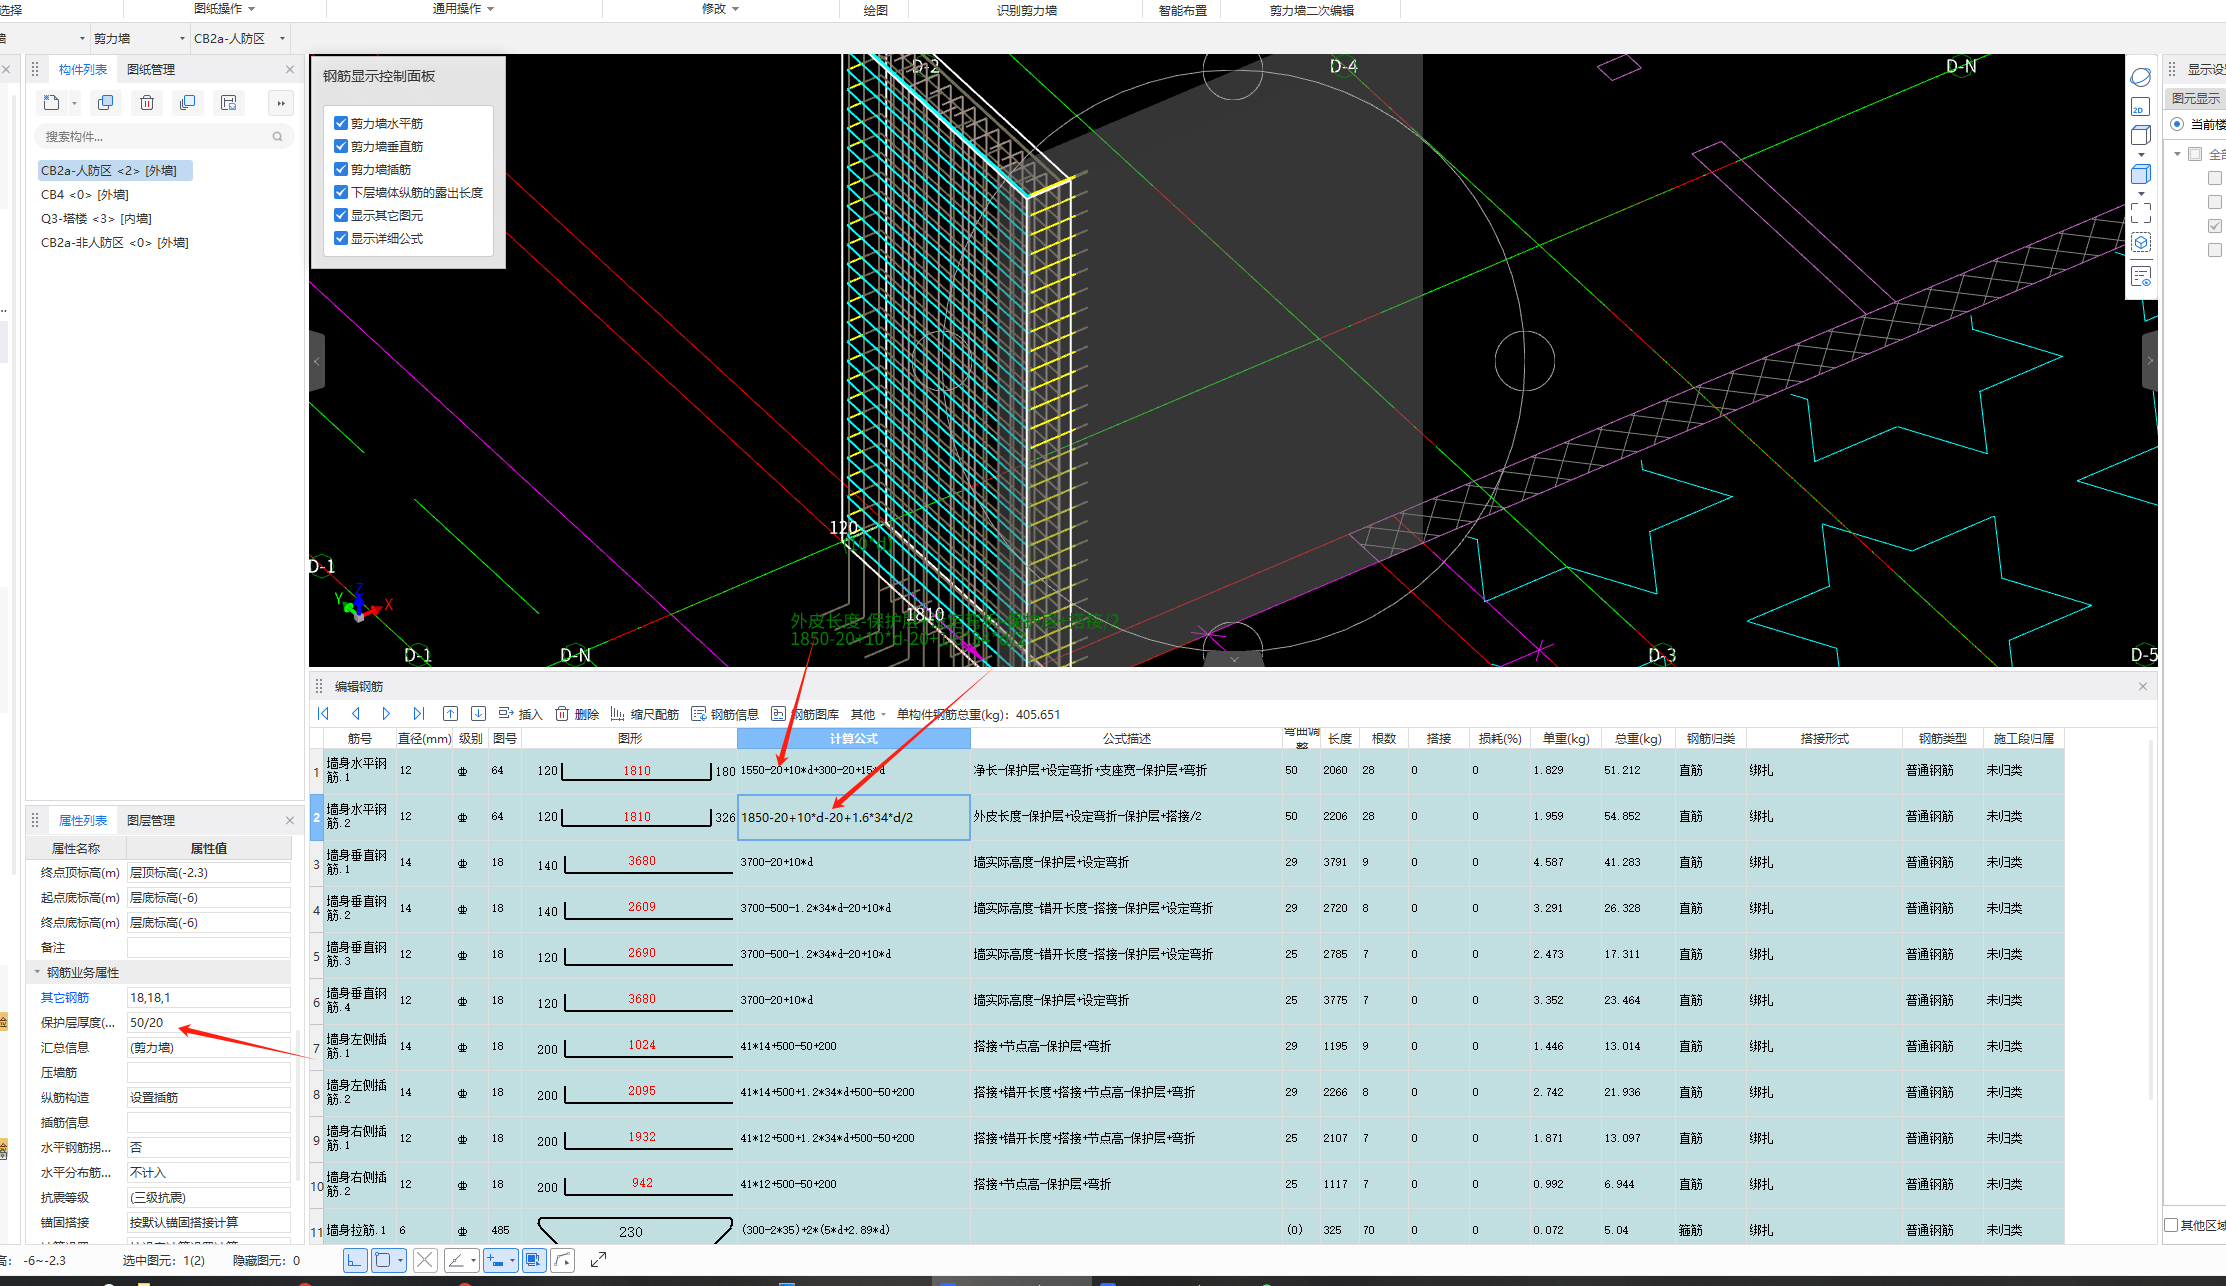The image size is (2226, 1286).
Task: Switch to 图纸管理 tab
Action: coord(151,69)
